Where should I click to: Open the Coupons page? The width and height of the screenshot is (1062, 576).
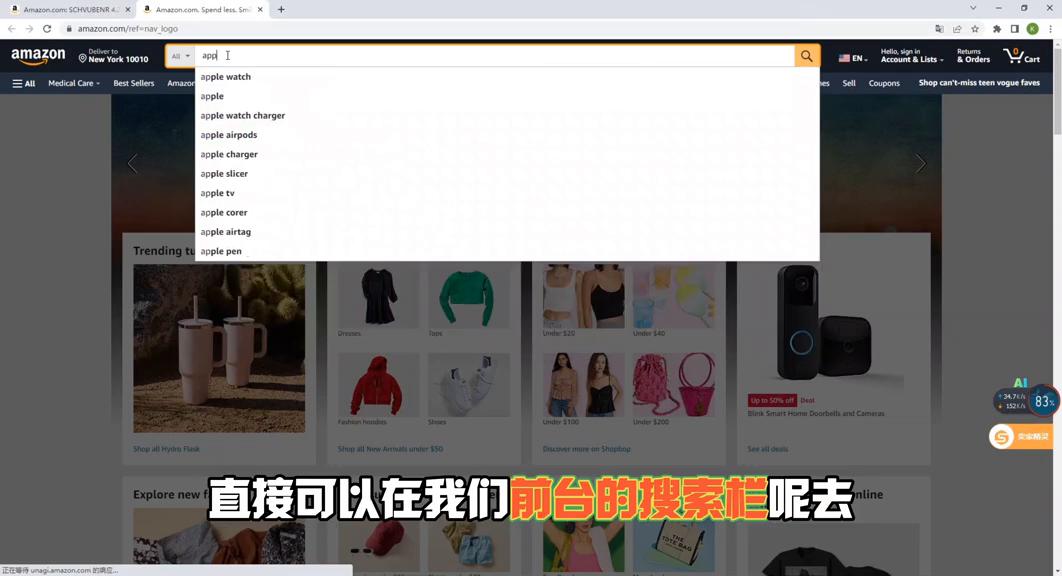pyautogui.click(x=884, y=83)
